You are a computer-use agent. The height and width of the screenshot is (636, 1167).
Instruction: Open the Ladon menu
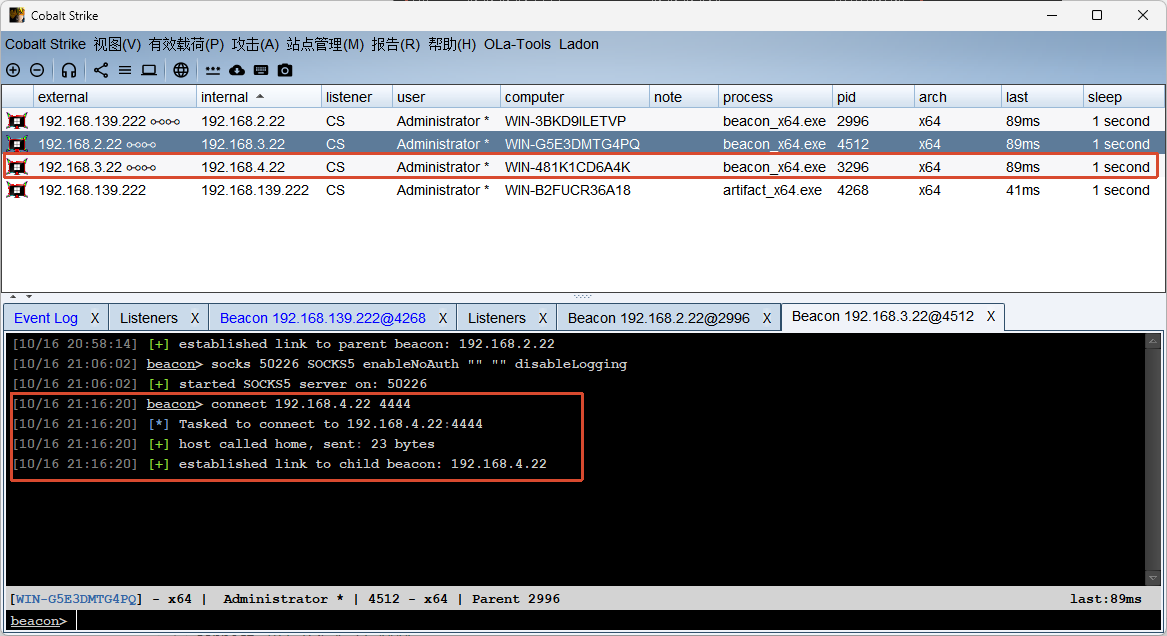click(579, 45)
